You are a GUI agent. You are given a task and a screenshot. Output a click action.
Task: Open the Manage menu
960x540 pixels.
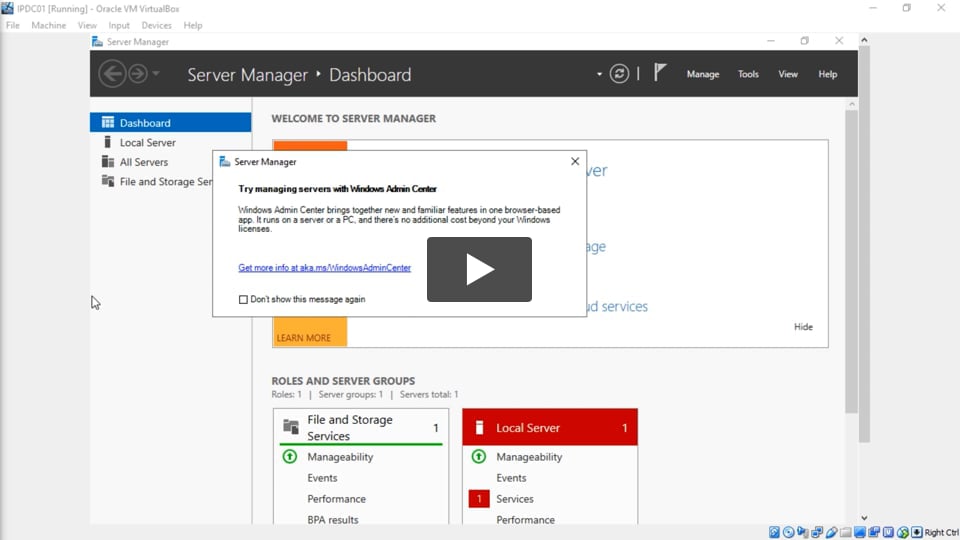[702, 74]
